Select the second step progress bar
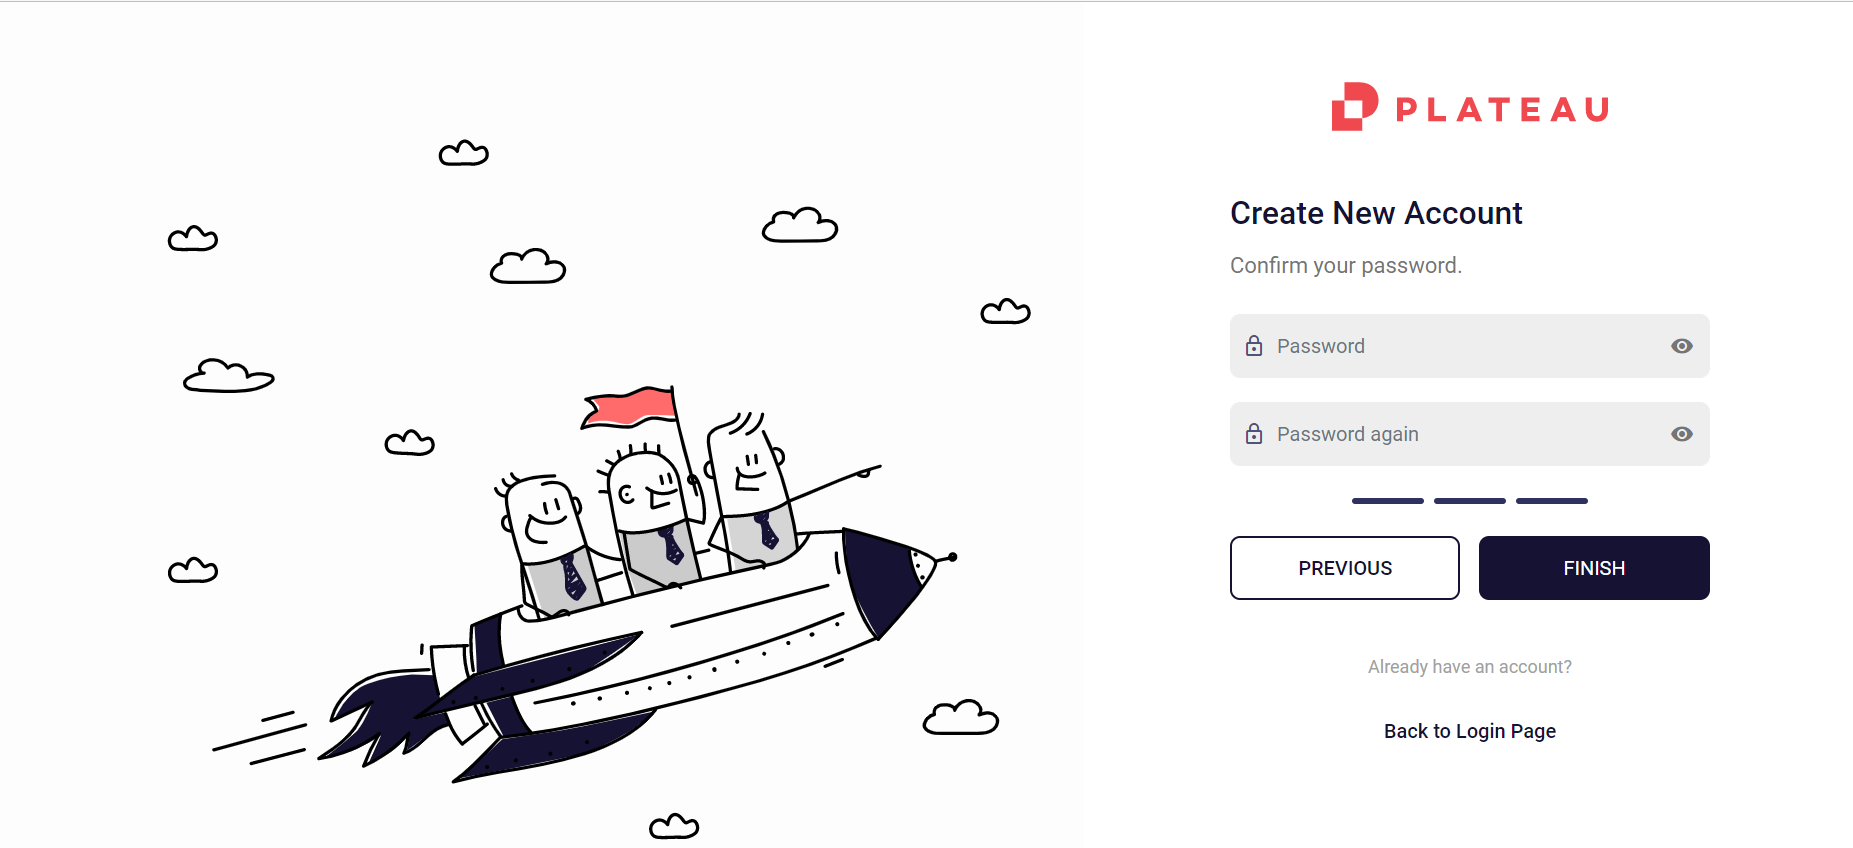The width and height of the screenshot is (1853, 848). click(1469, 500)
